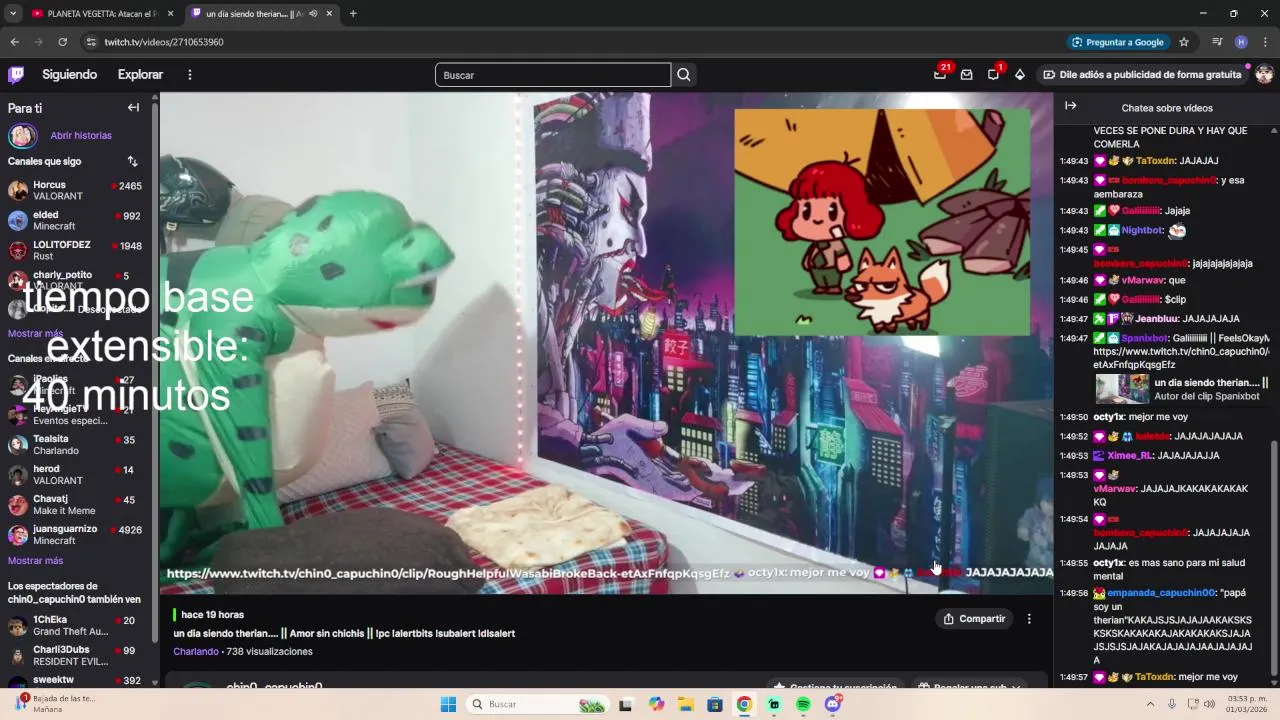Viewport: 1280px width, 720px height.
Task: Click Dile adiós a publicidad button
Action: [x=1142, y=74]
